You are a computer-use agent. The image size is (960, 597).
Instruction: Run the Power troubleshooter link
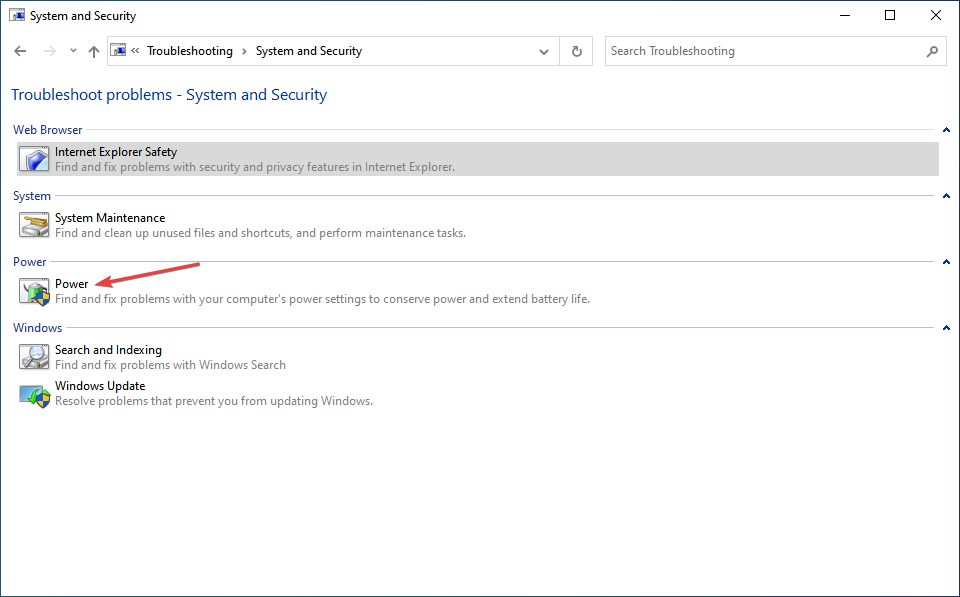72,283
